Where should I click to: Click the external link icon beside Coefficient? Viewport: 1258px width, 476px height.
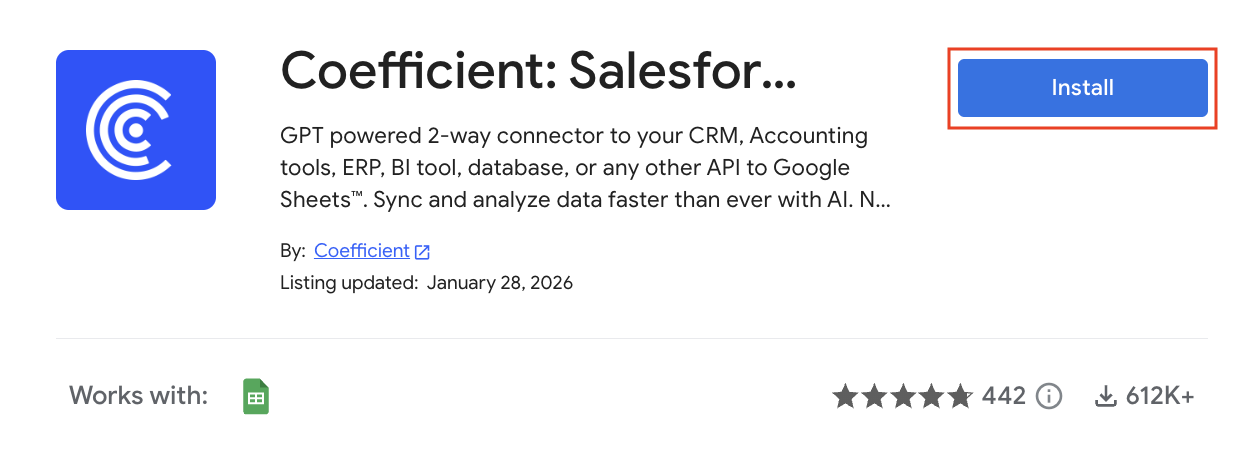tap(423, 252)
